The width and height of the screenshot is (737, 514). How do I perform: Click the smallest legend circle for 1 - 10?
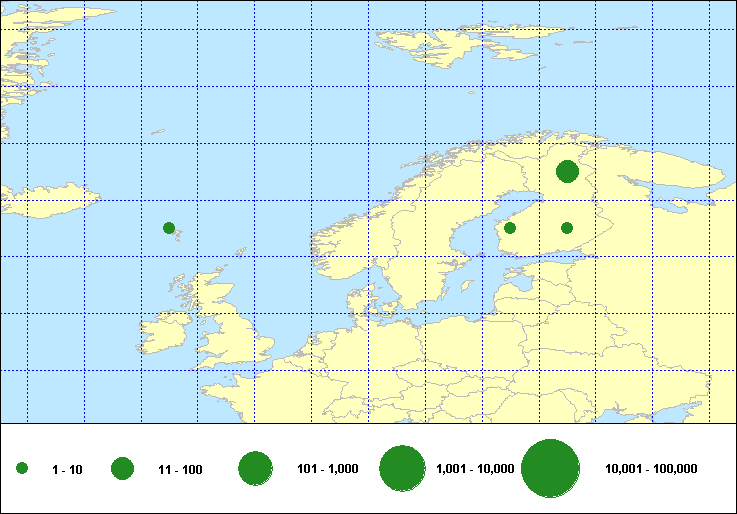coord(22,468)
